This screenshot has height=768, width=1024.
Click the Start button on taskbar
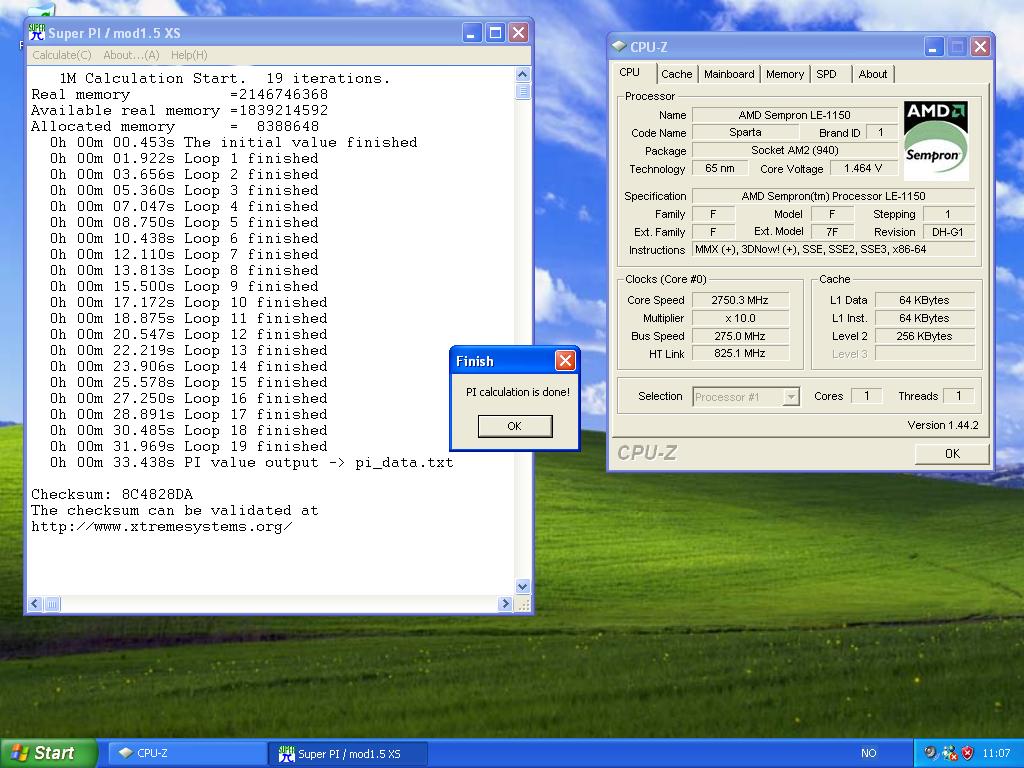pos(48,753)
